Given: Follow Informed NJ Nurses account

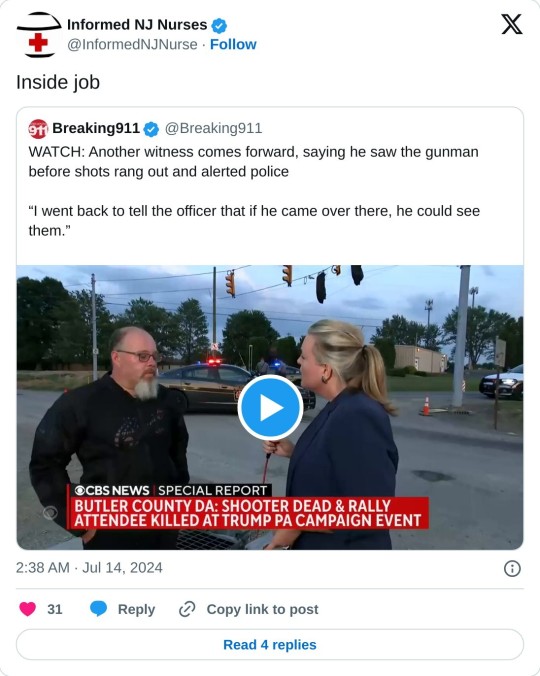Looking at the screenshot, I should point(233,44).
